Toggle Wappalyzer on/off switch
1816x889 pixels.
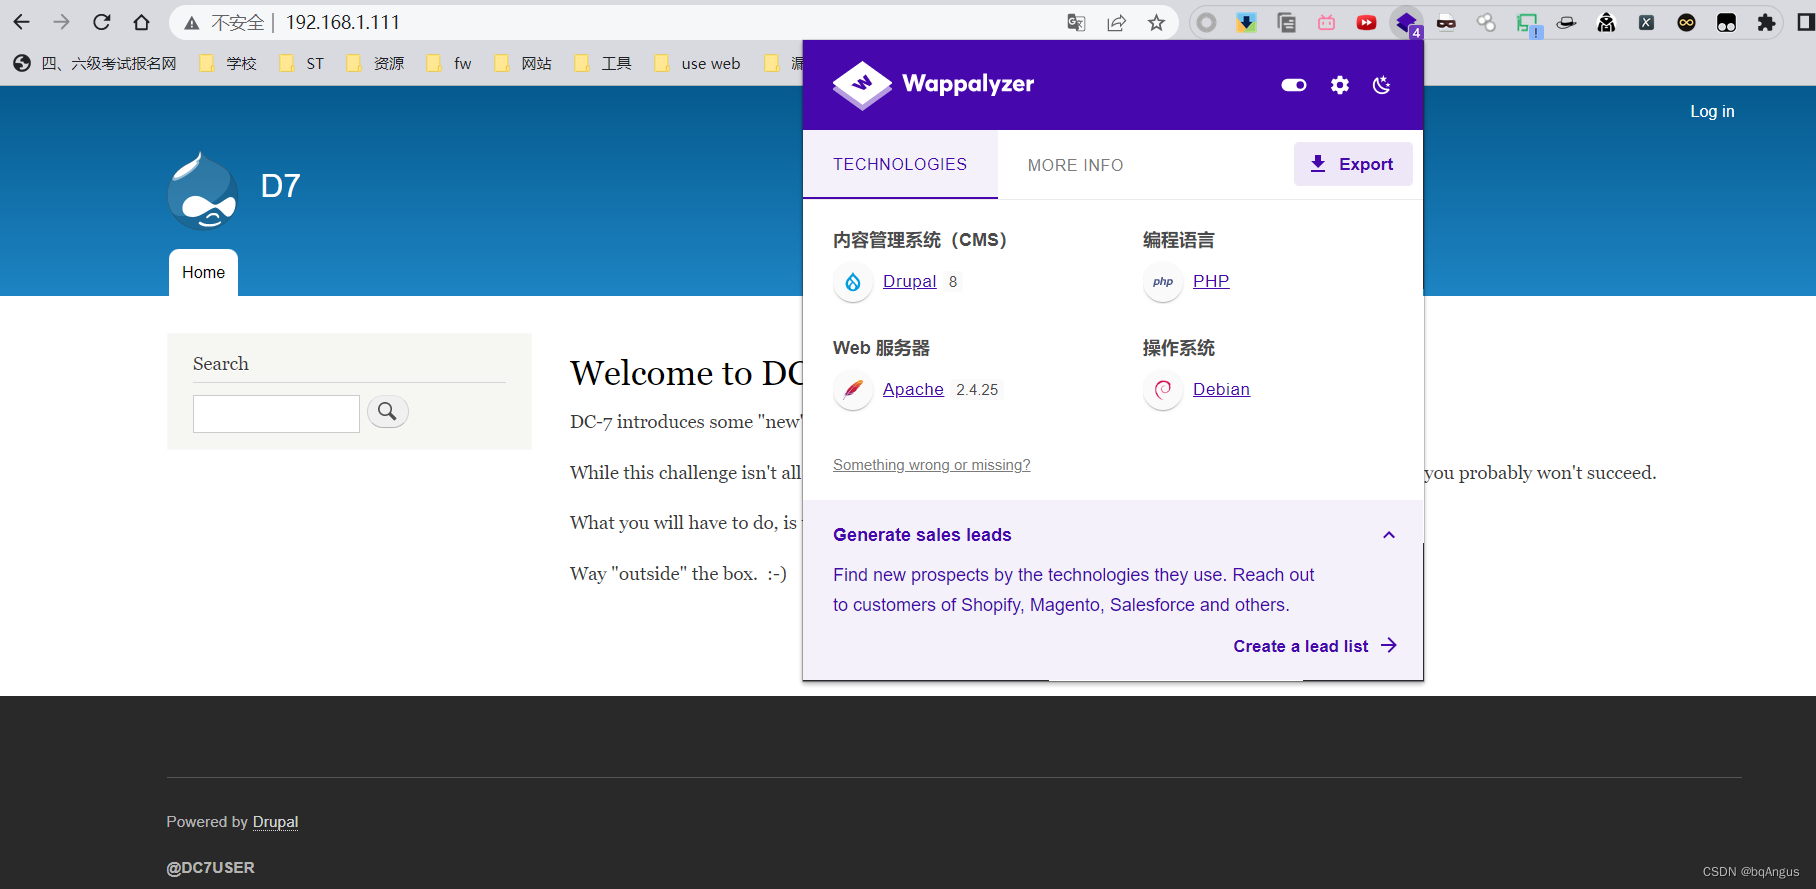pos(1294,85)
